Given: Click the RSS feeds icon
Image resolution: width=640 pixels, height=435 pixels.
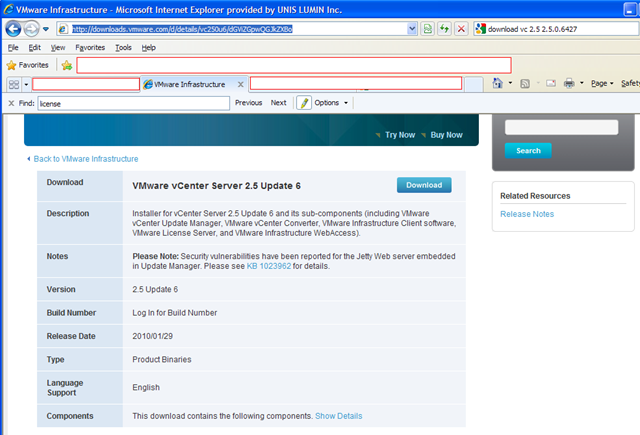Looking at the screenshot, I should pos(525,84).
